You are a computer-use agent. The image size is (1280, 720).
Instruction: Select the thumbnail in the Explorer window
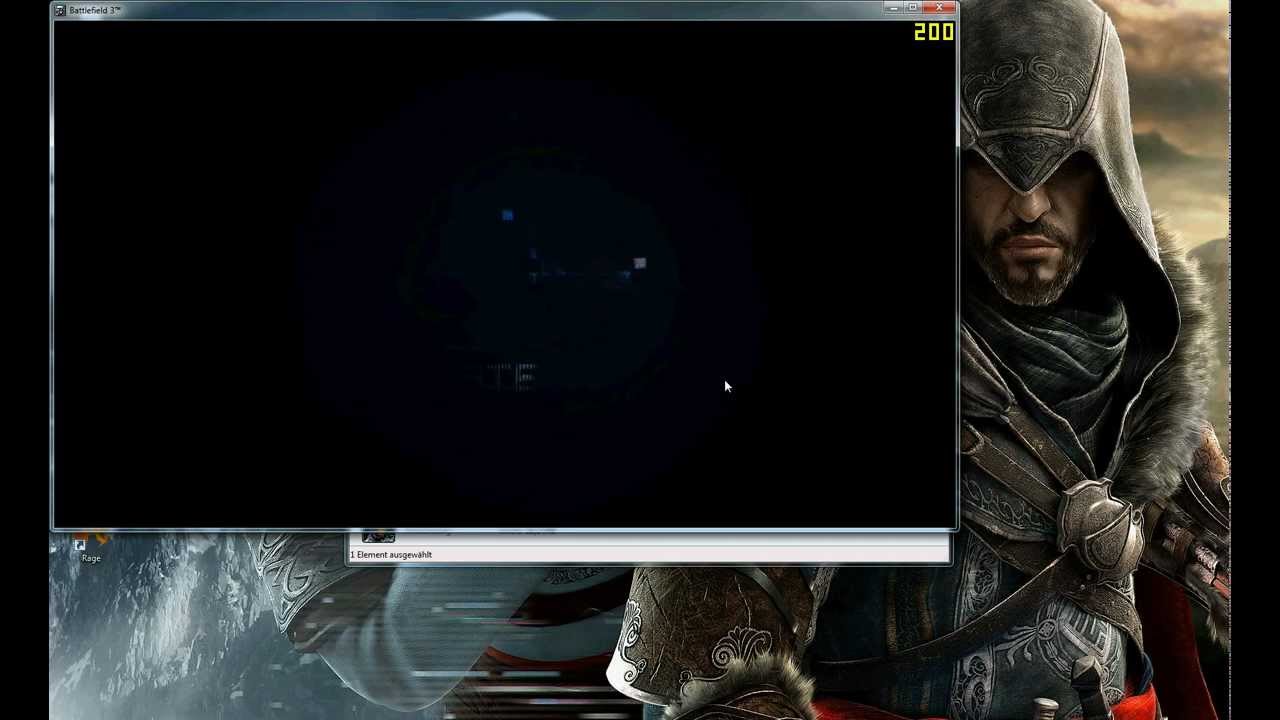(378, 537)
